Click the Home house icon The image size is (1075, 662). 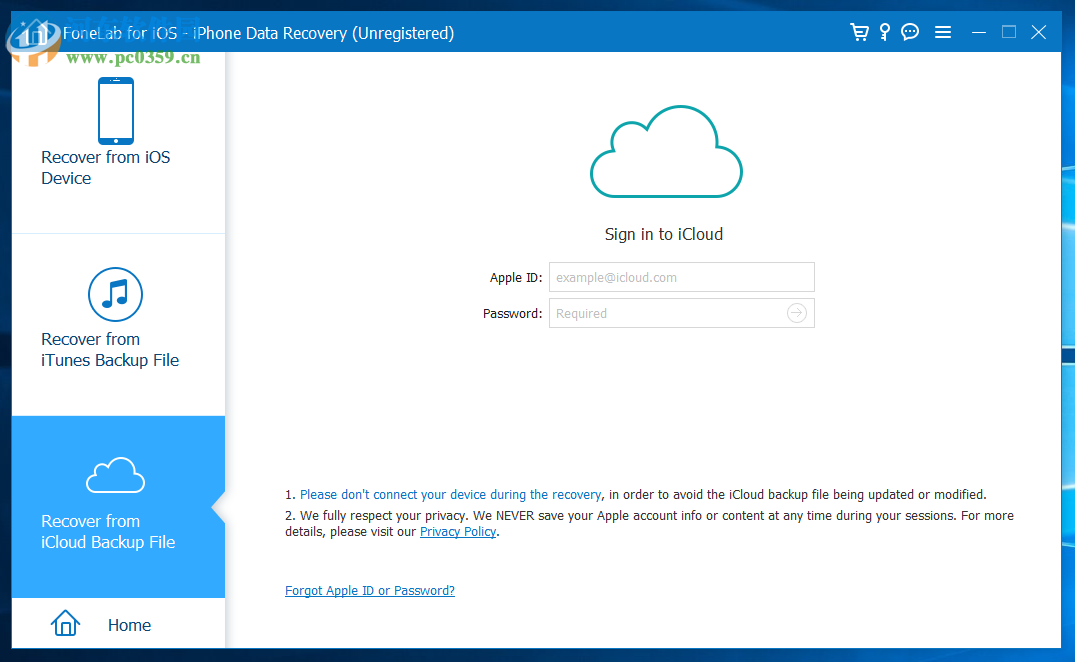(x=65, y=623)
